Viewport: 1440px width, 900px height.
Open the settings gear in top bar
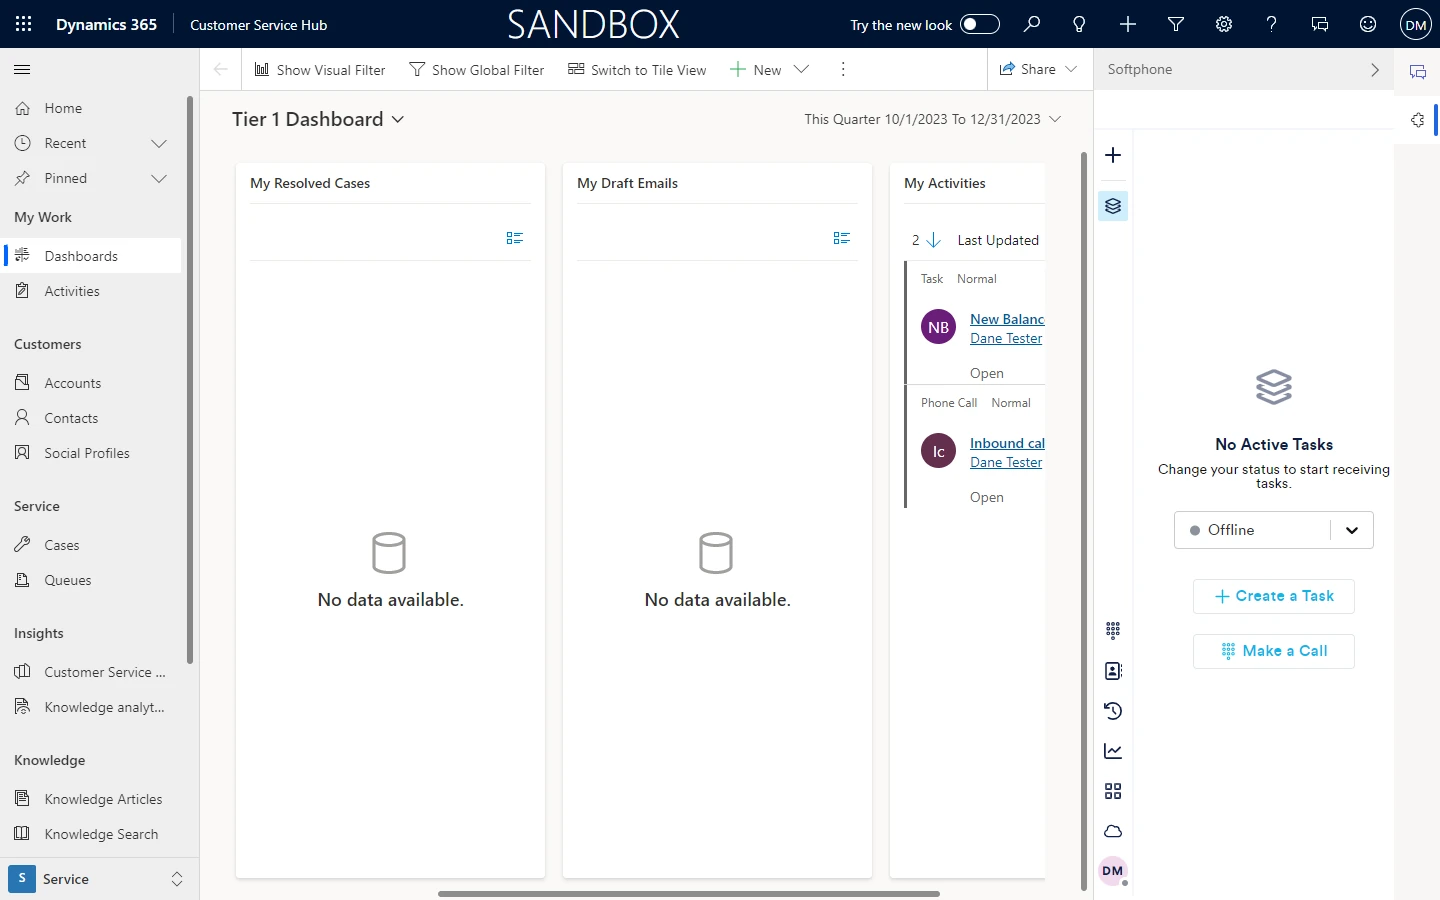tap(1224, 24)
